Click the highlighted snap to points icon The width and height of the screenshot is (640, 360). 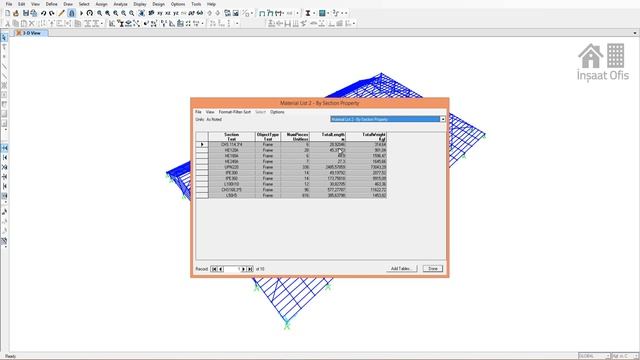coord(4,148)
